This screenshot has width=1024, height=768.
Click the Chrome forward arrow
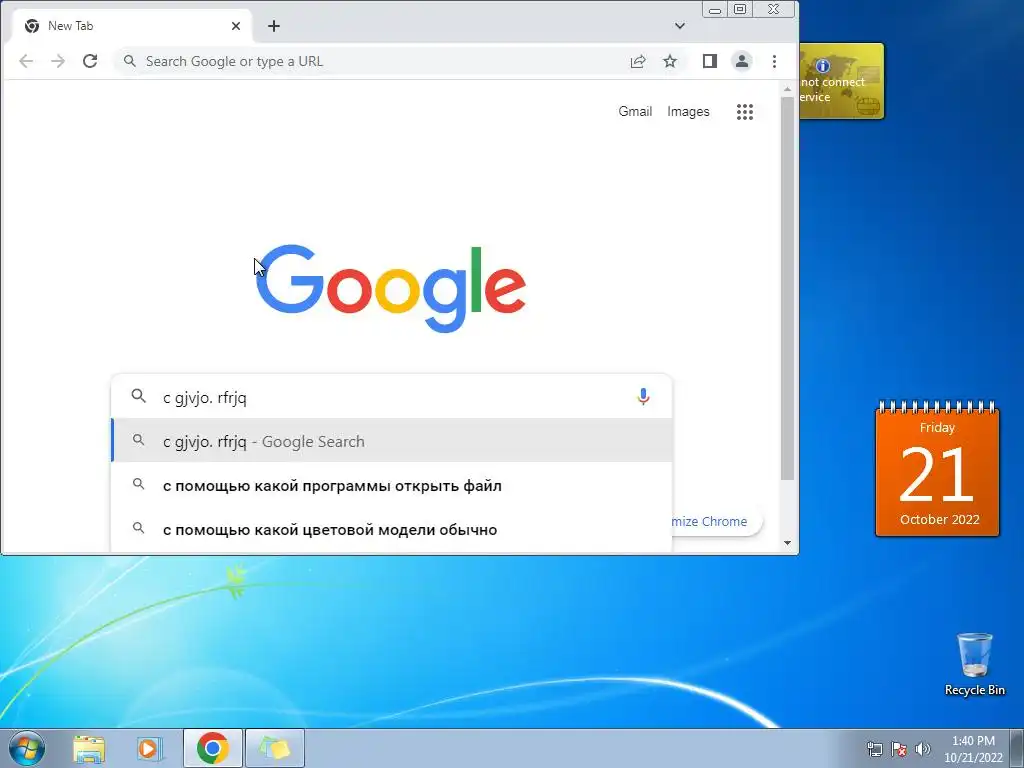58,61
